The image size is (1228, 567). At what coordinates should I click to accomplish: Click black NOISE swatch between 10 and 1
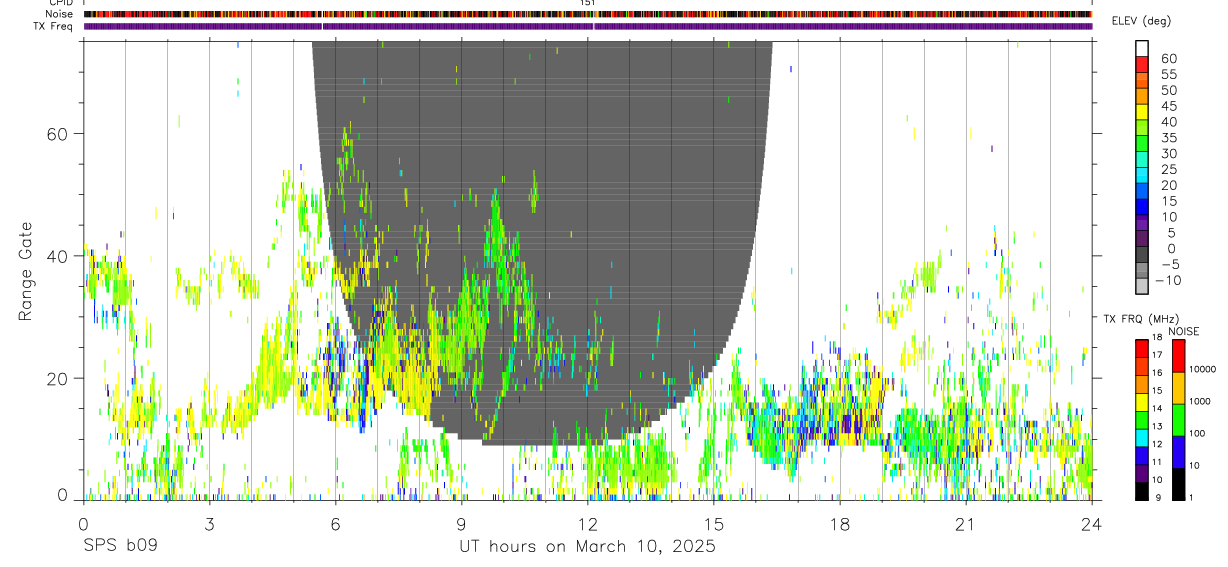tap(1178, 482)
